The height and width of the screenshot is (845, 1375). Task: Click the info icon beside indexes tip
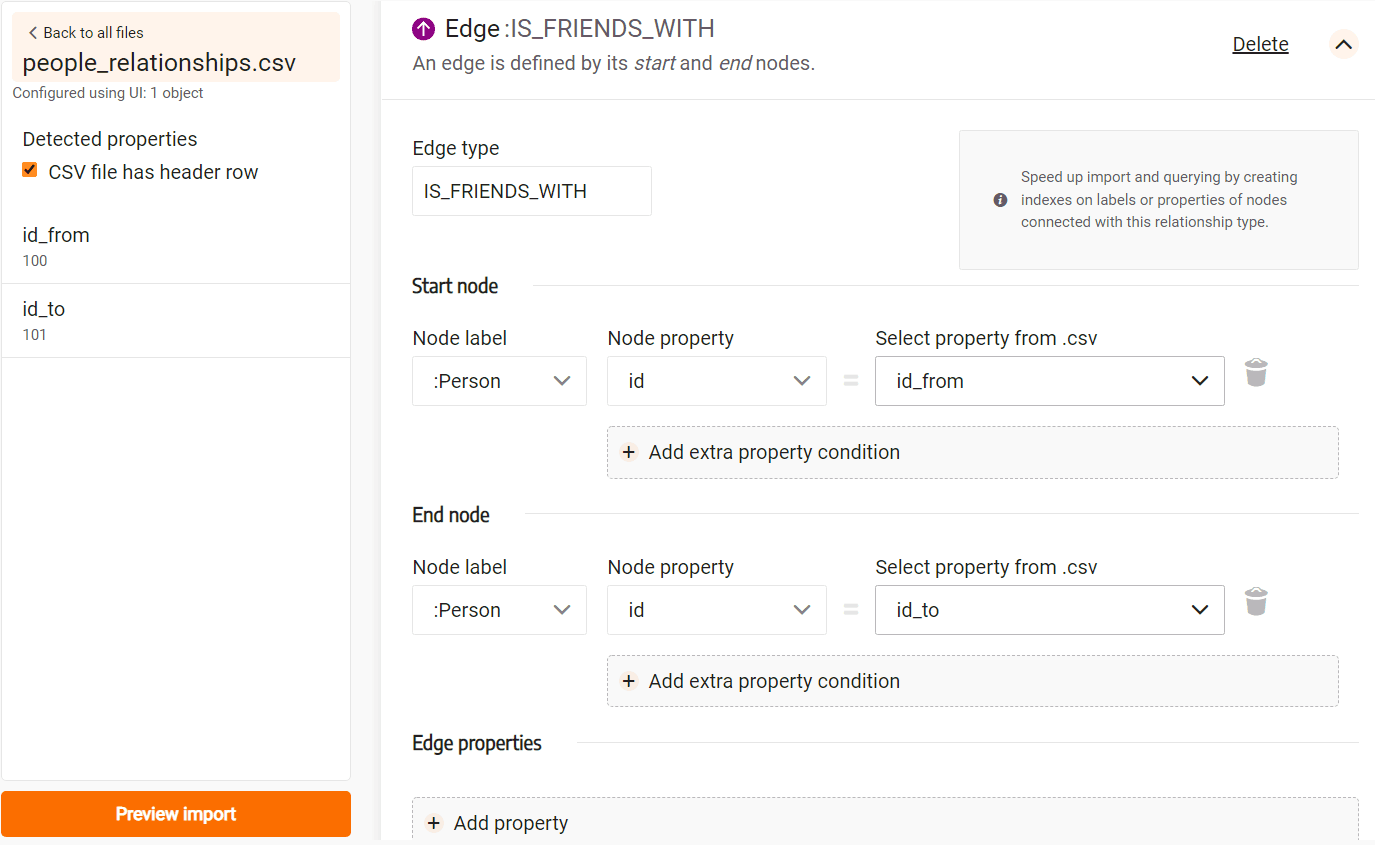(1000, 200)
